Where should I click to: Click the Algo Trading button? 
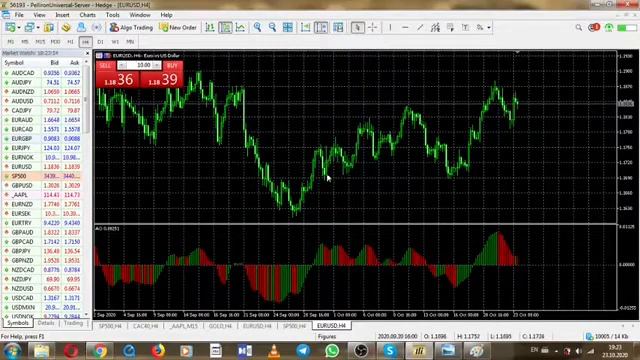131,27
